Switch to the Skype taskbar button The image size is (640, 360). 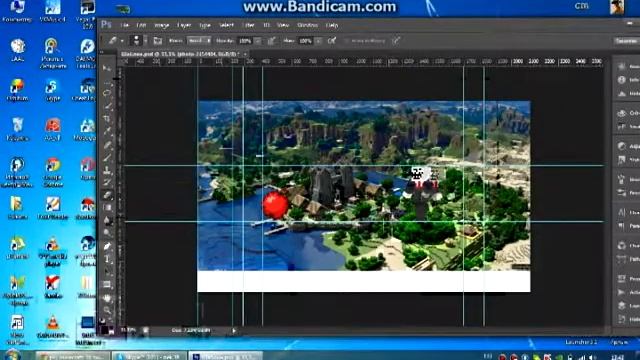149,356
